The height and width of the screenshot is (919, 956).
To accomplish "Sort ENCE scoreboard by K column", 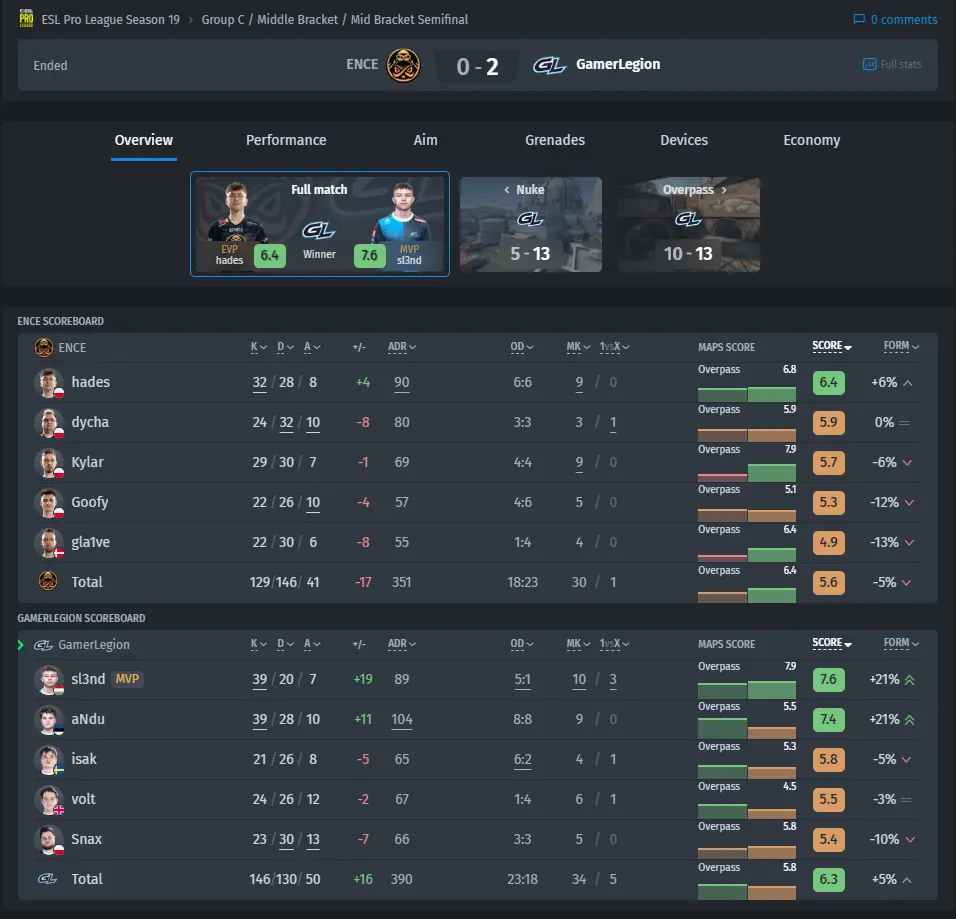I will tap(259, 347).
